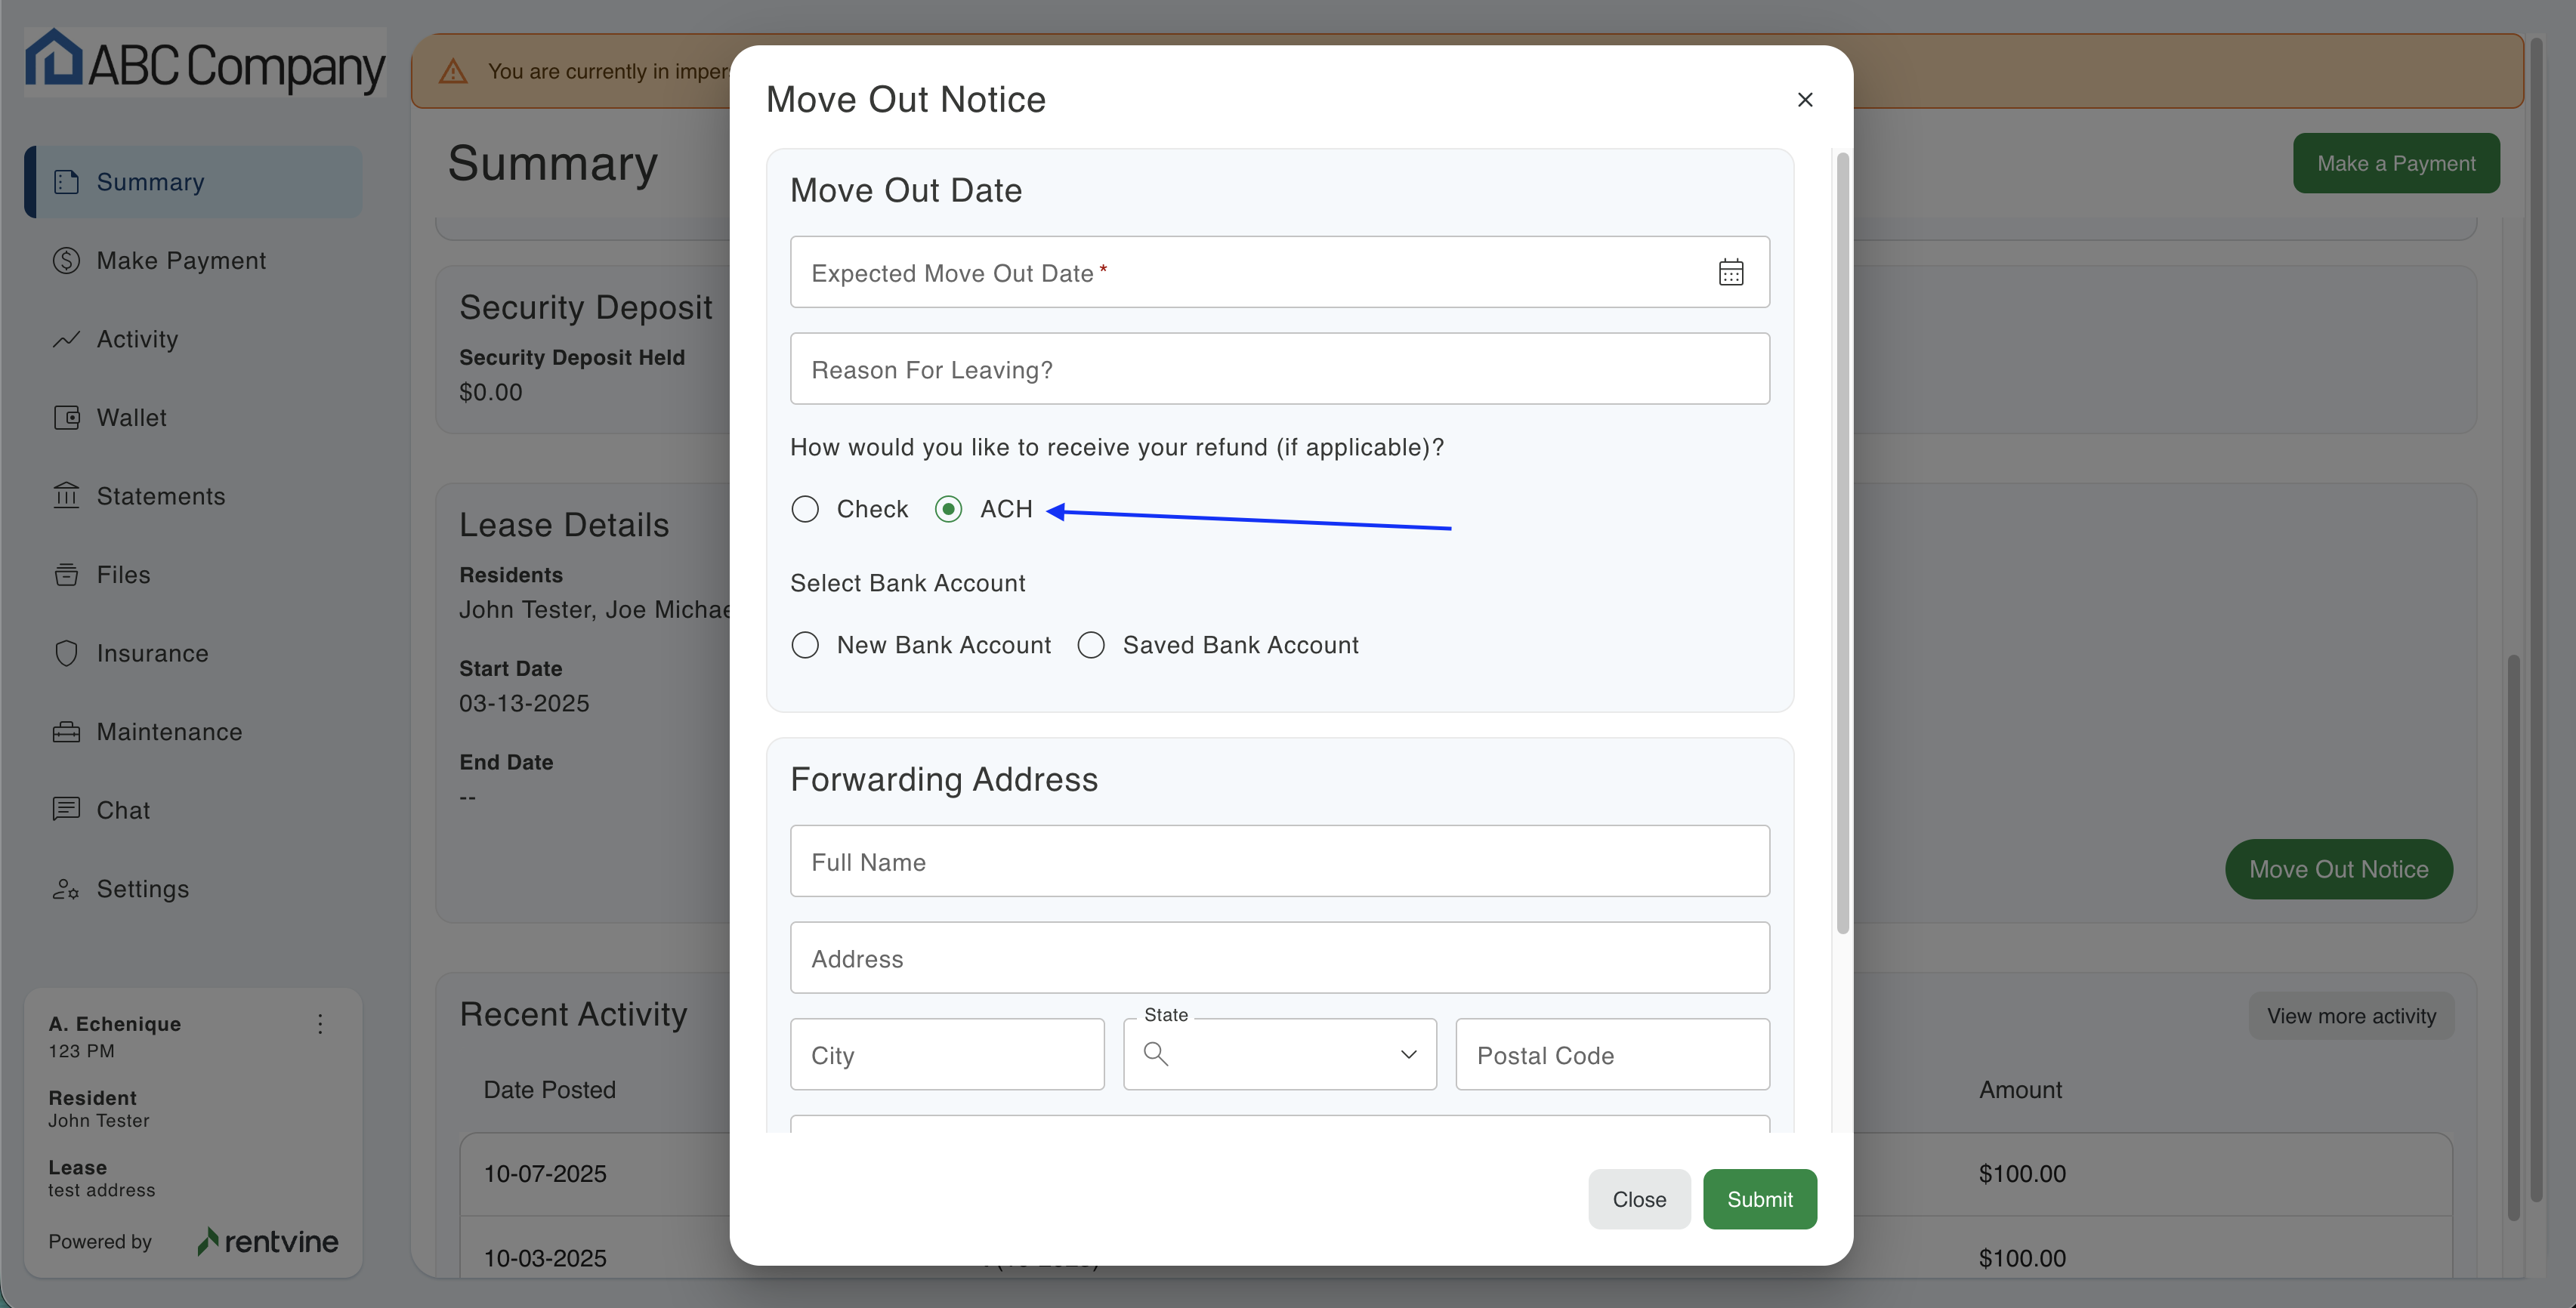Open the calendar date picker icon

tap(1730, 272)
